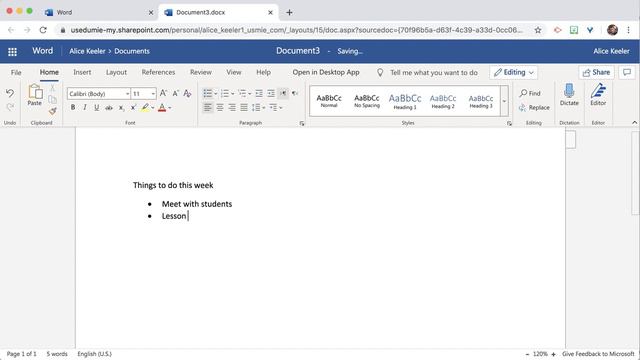
Task: Open the app launcher waffle icon
Action: 12,51
